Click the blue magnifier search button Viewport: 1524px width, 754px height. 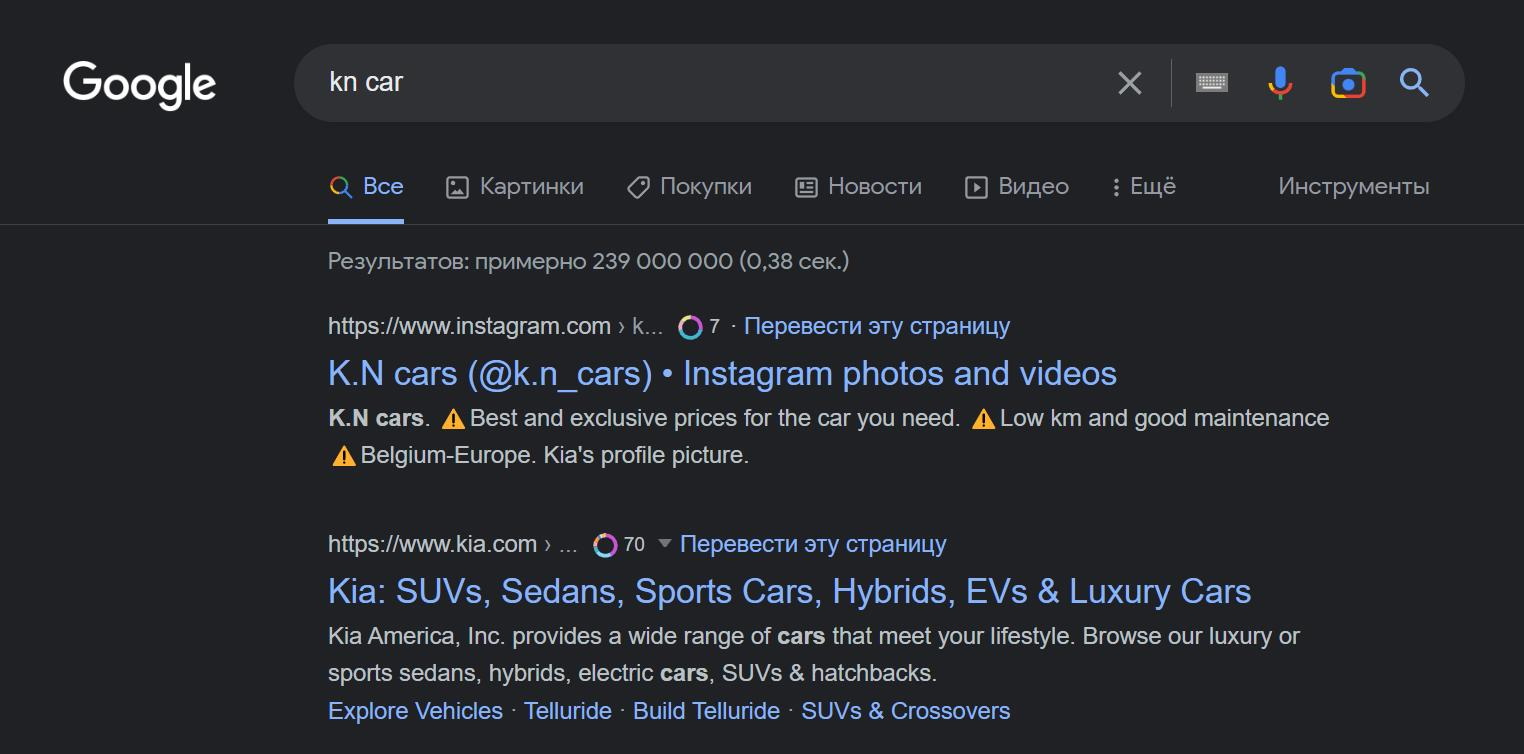(1414, 83)
